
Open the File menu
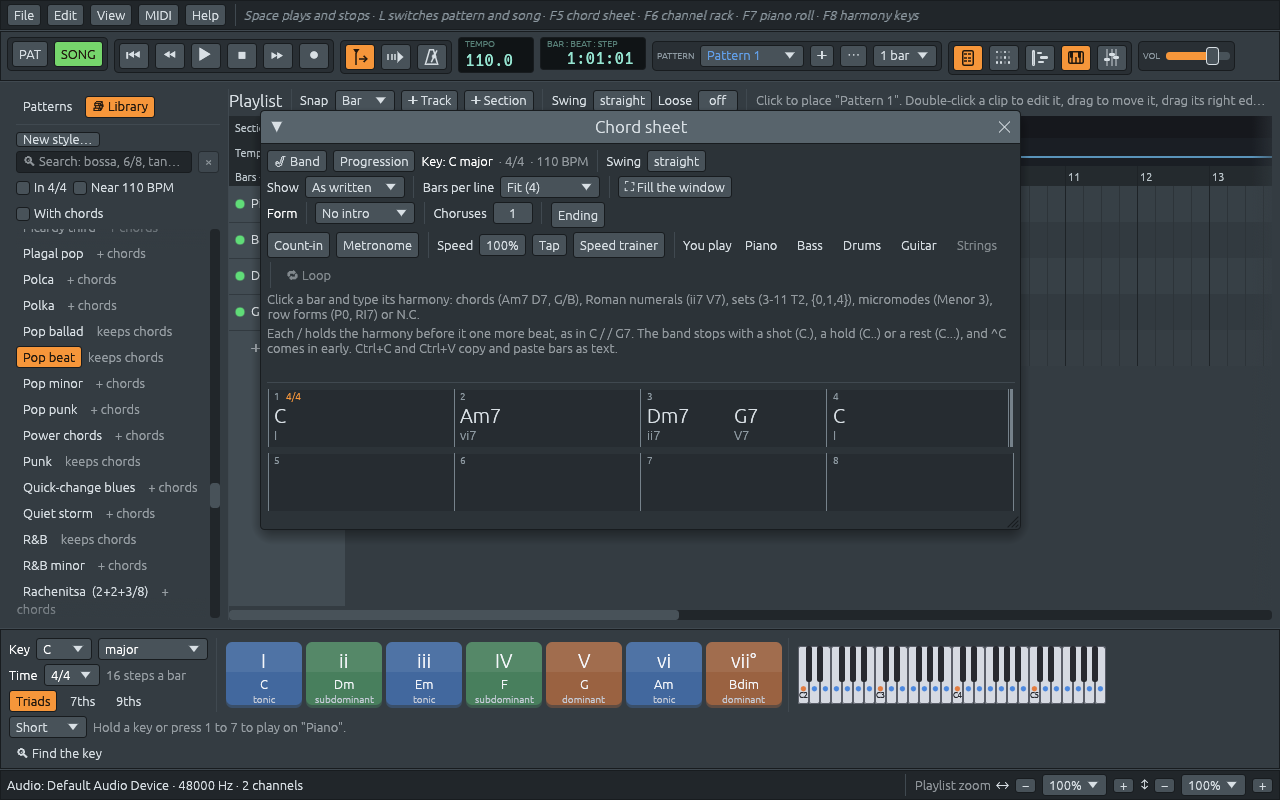24,16
